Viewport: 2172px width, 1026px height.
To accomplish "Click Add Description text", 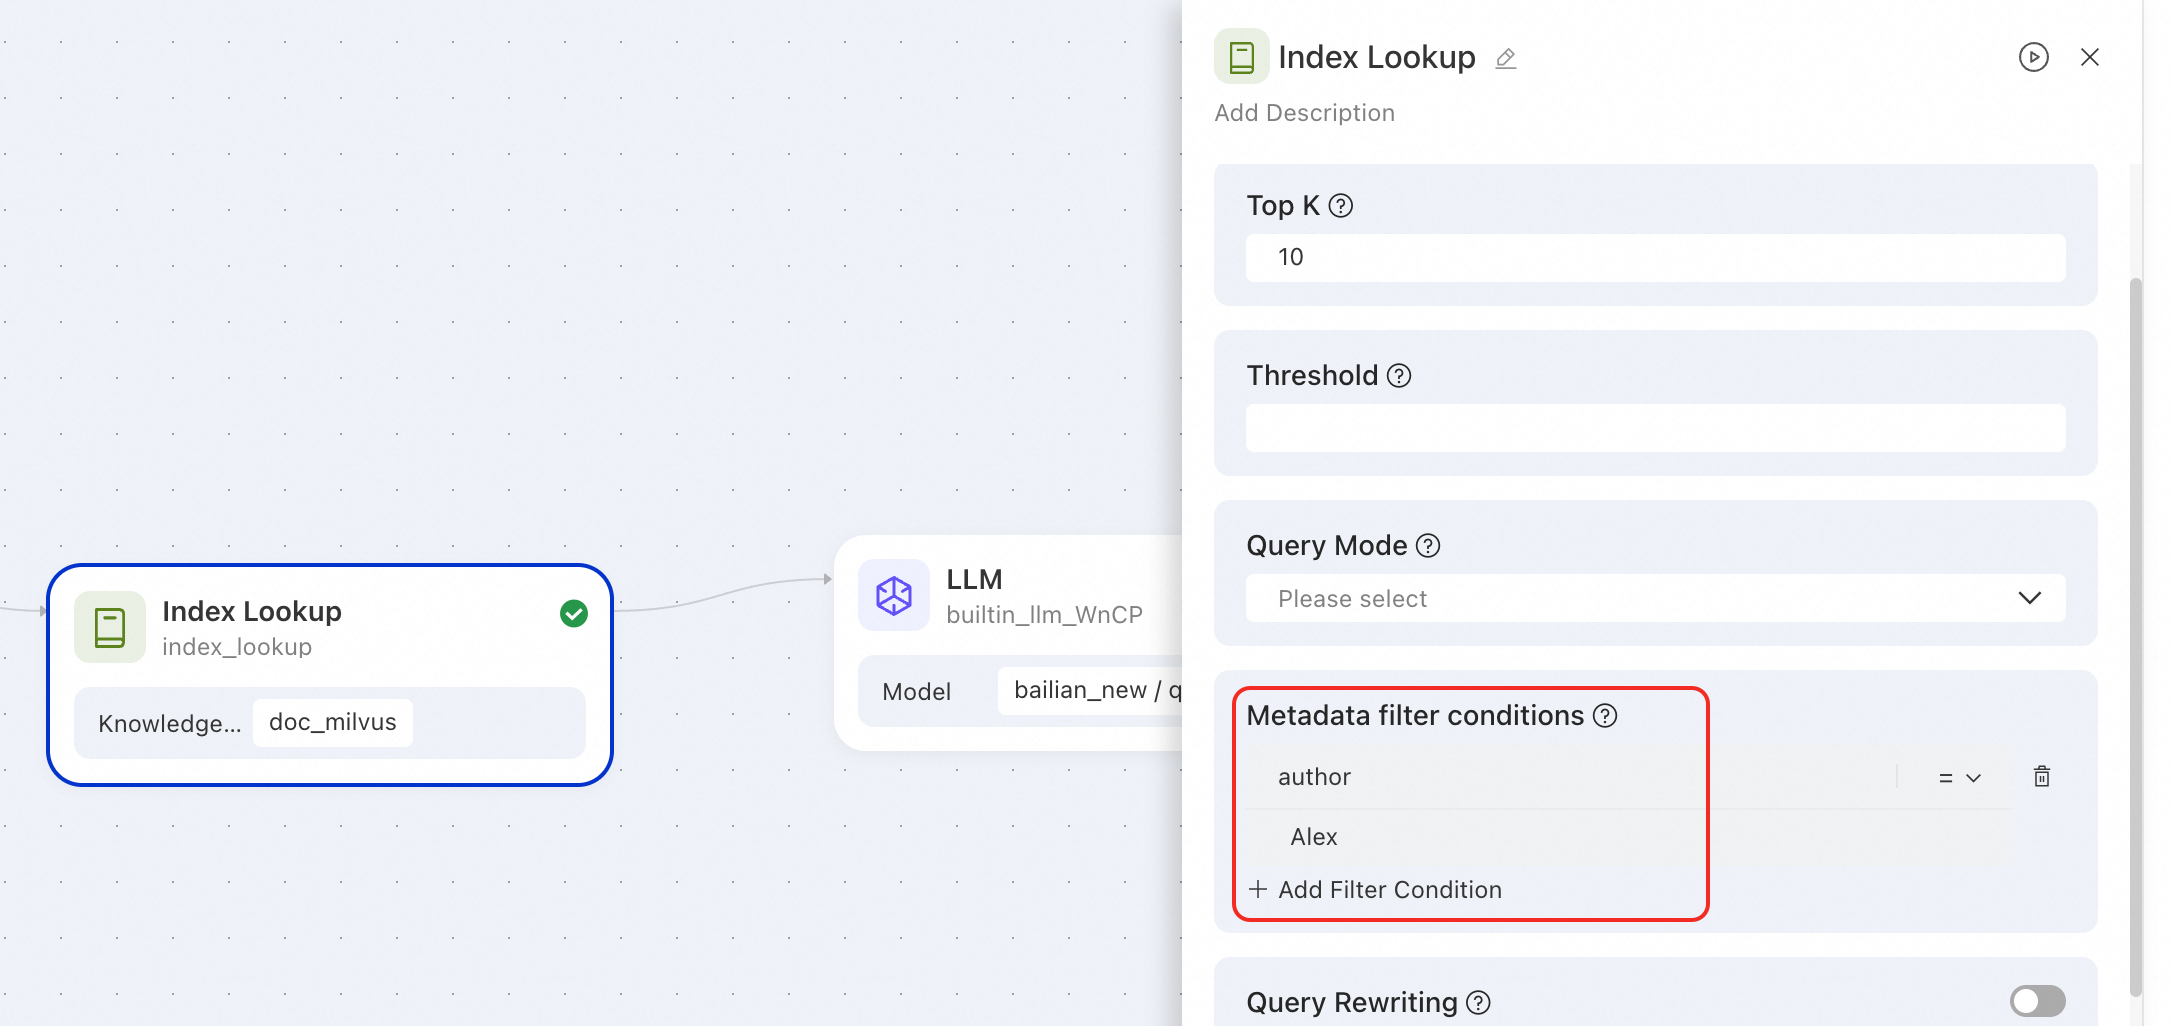I will [1305, 113].
